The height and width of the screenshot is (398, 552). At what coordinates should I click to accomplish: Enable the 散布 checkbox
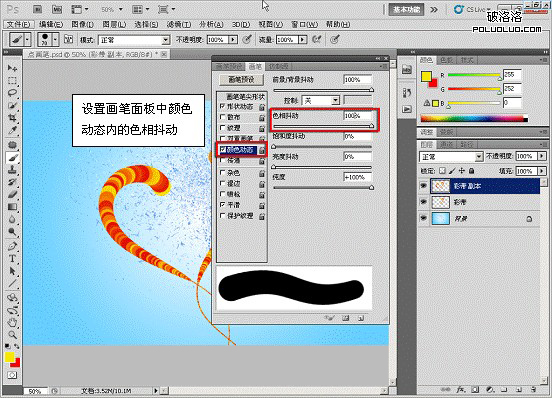click(x=222, y=117)
